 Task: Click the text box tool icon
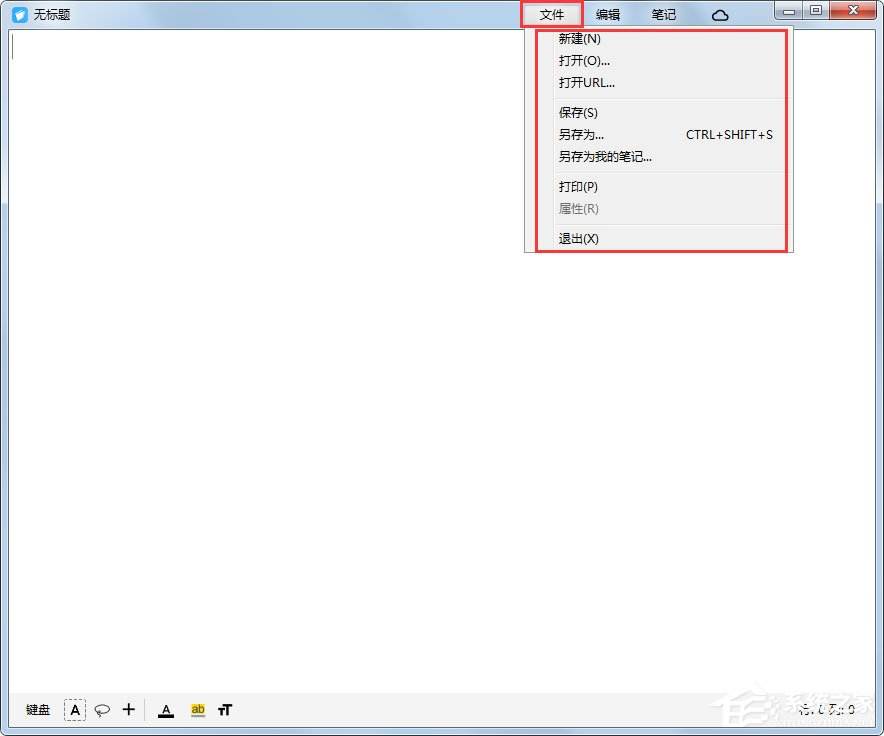[x=75, y=710]
